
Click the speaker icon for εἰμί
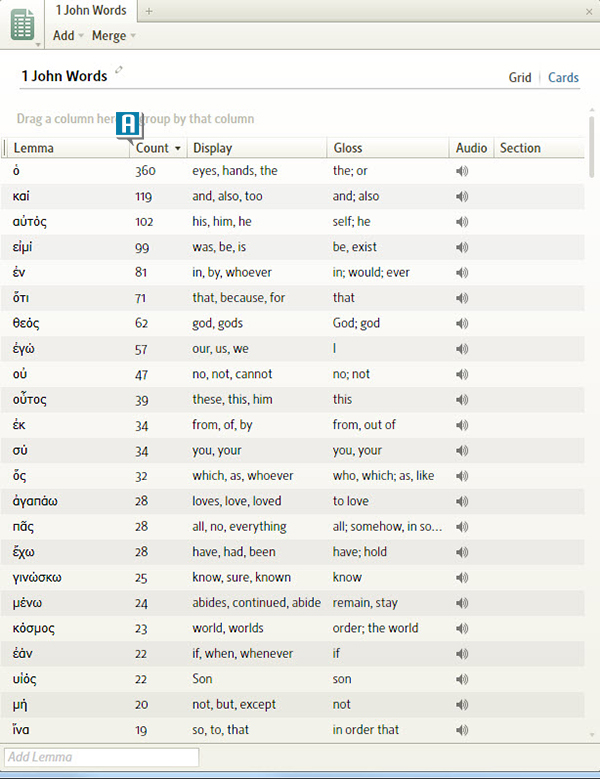pyautogui.click(x=462, y=248)
